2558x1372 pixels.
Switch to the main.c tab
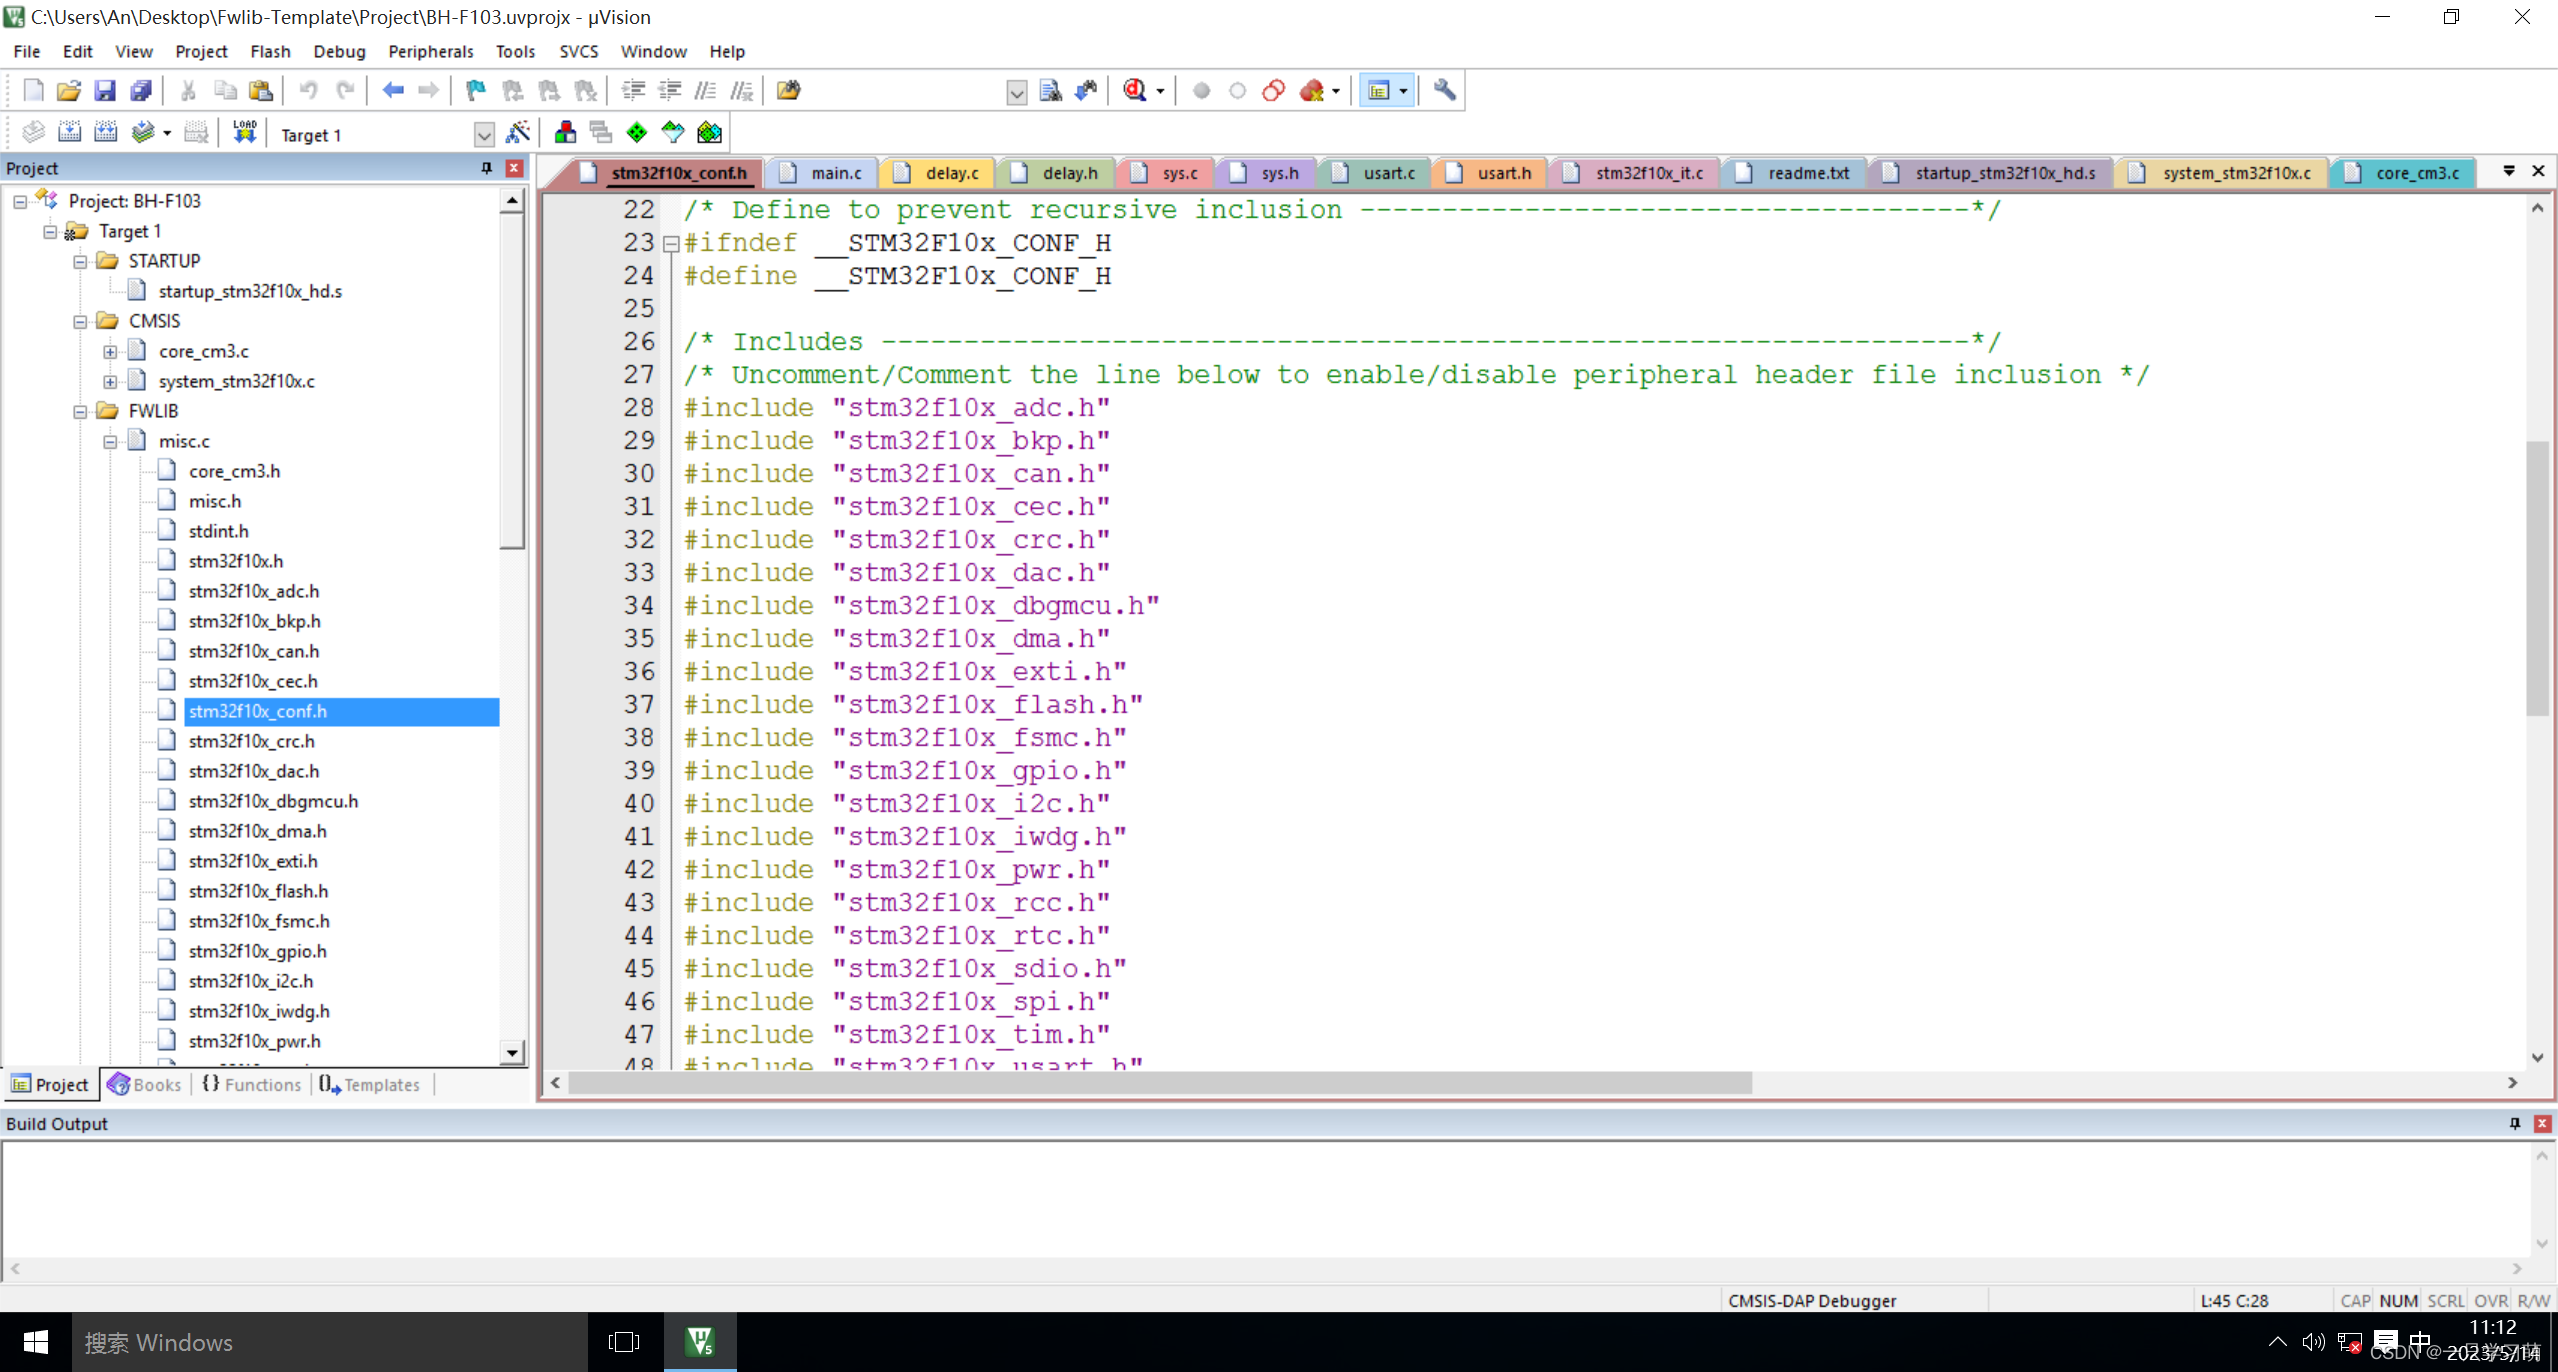click(835, 173)
